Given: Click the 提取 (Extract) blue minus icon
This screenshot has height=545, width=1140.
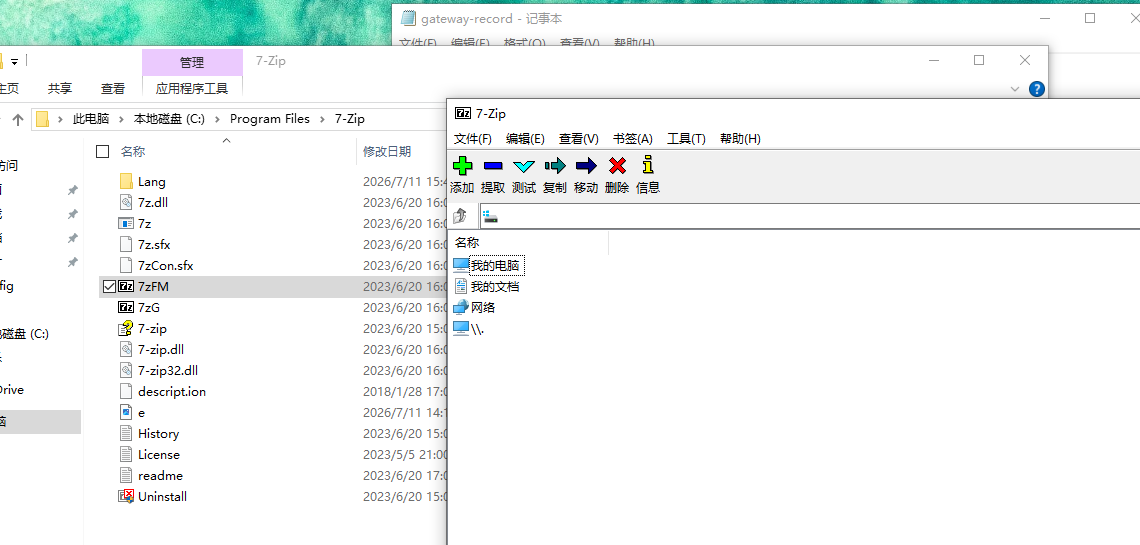Looking at the screenshot, I should tap(493, 166).
